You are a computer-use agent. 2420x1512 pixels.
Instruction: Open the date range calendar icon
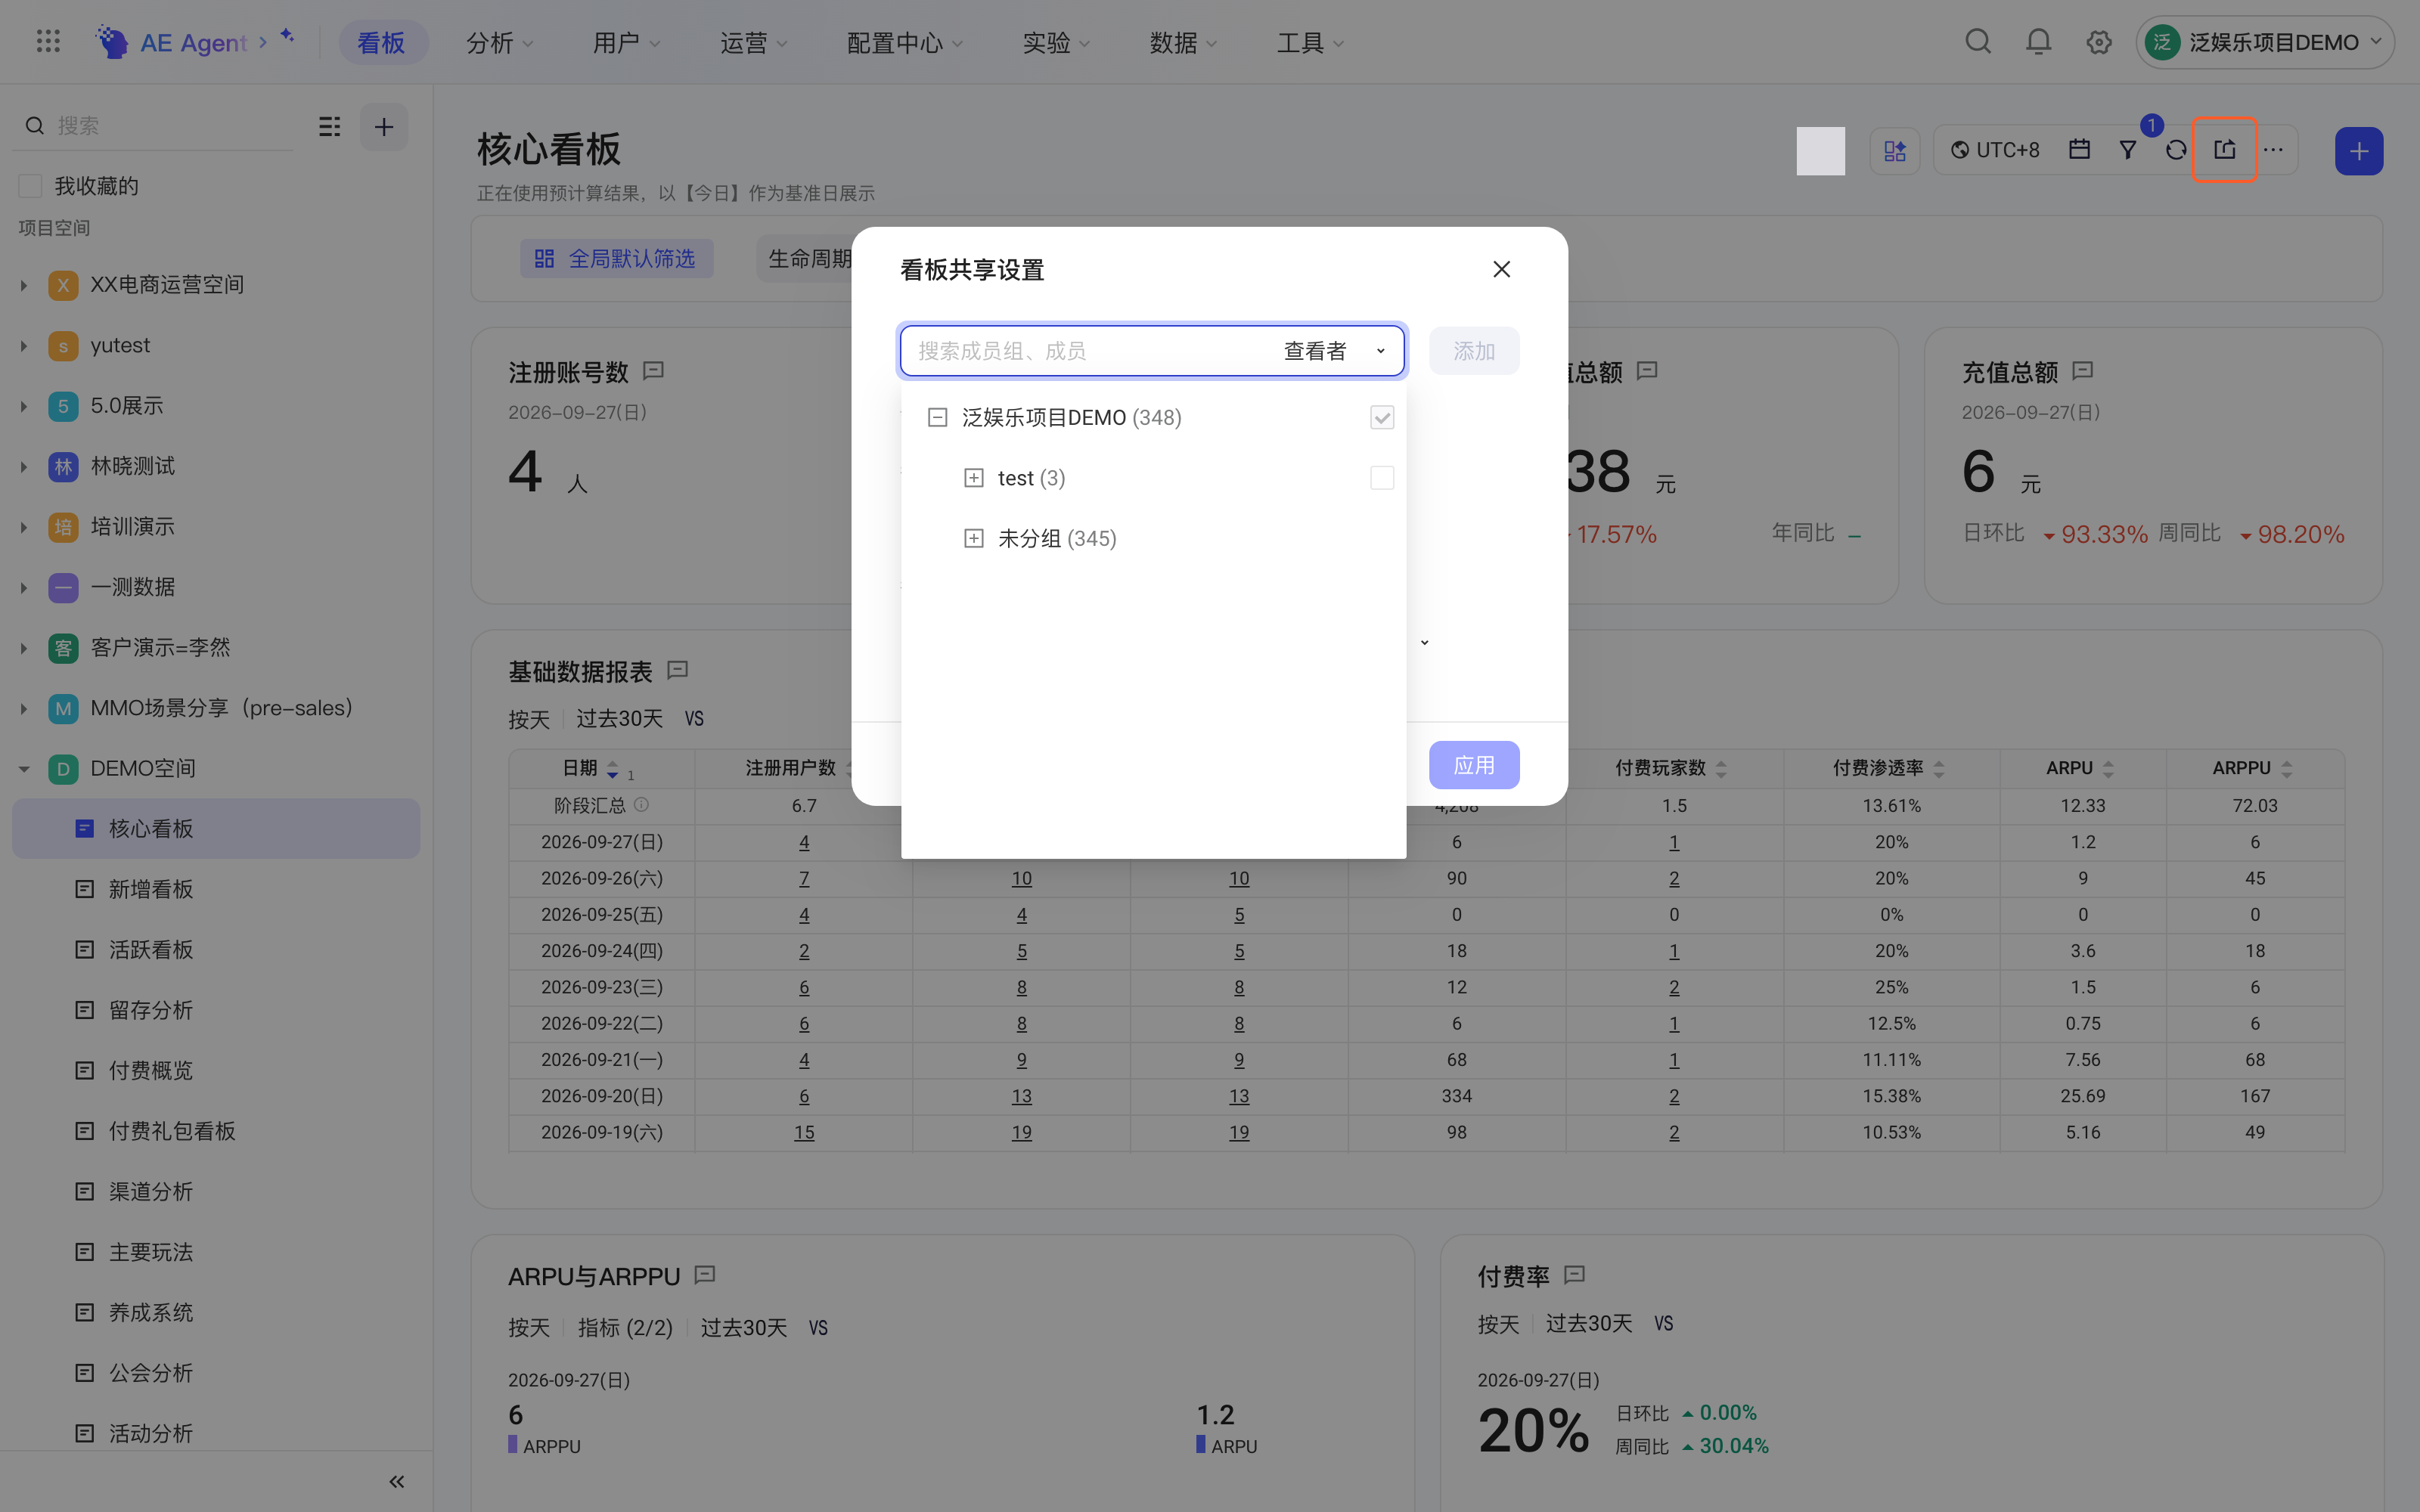click(x=2080, y=150)
